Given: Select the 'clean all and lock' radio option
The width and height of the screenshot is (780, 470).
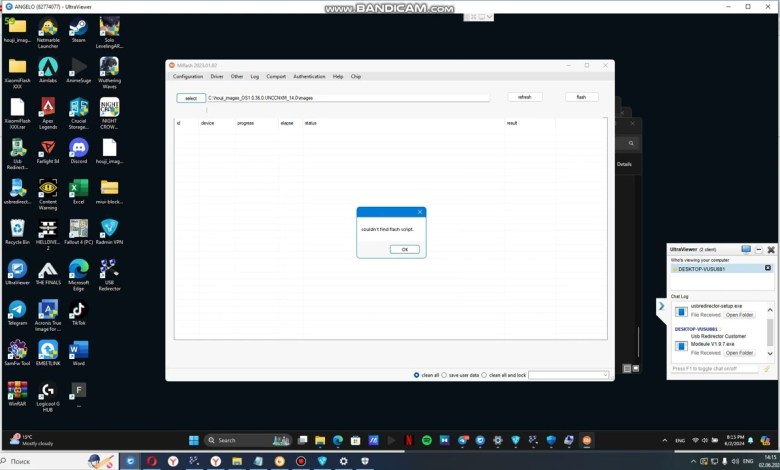Looking at the screenshot, I should (484, 375).
